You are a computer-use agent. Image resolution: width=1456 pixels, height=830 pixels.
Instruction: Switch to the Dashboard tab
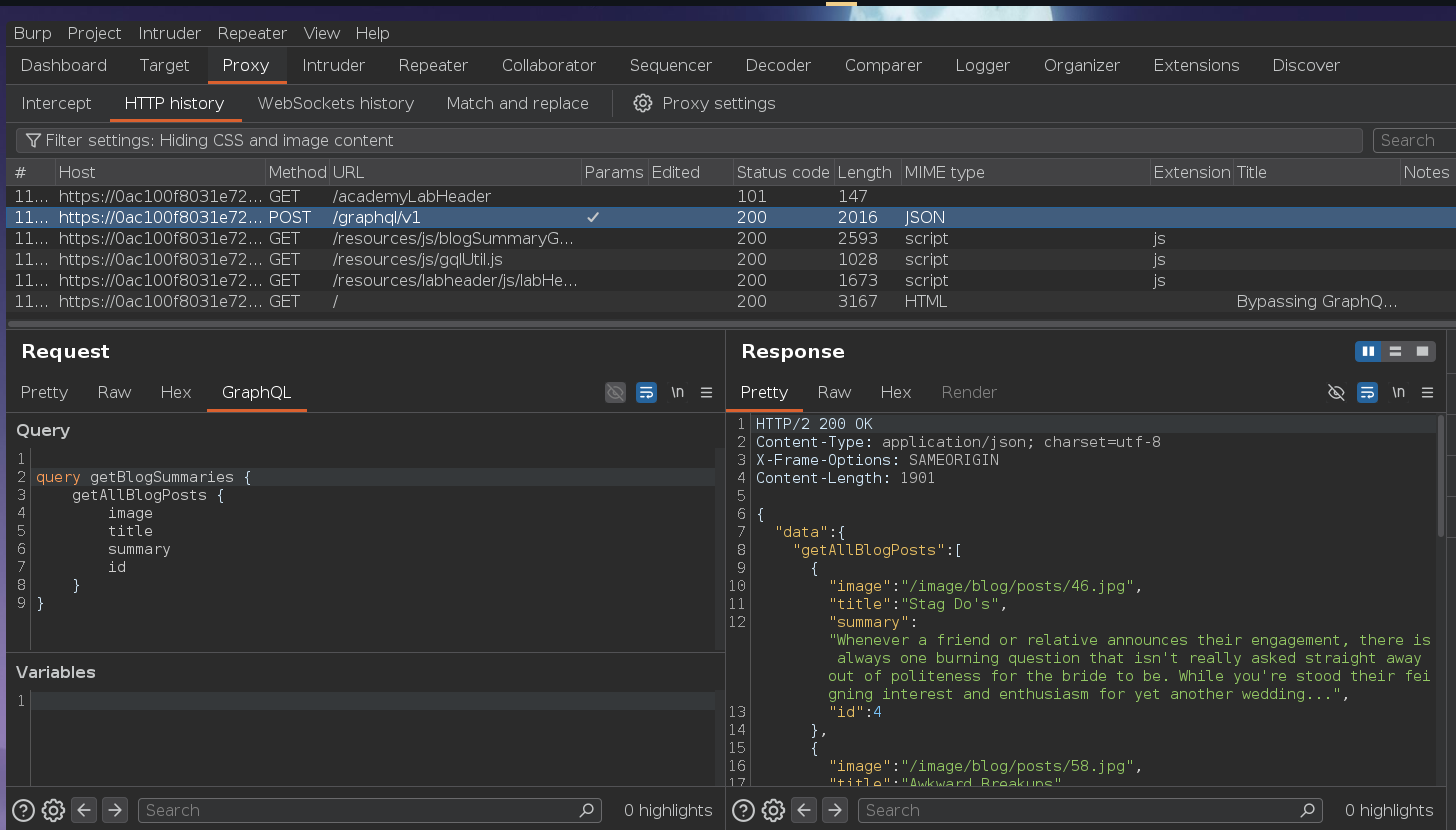(64, 65)
